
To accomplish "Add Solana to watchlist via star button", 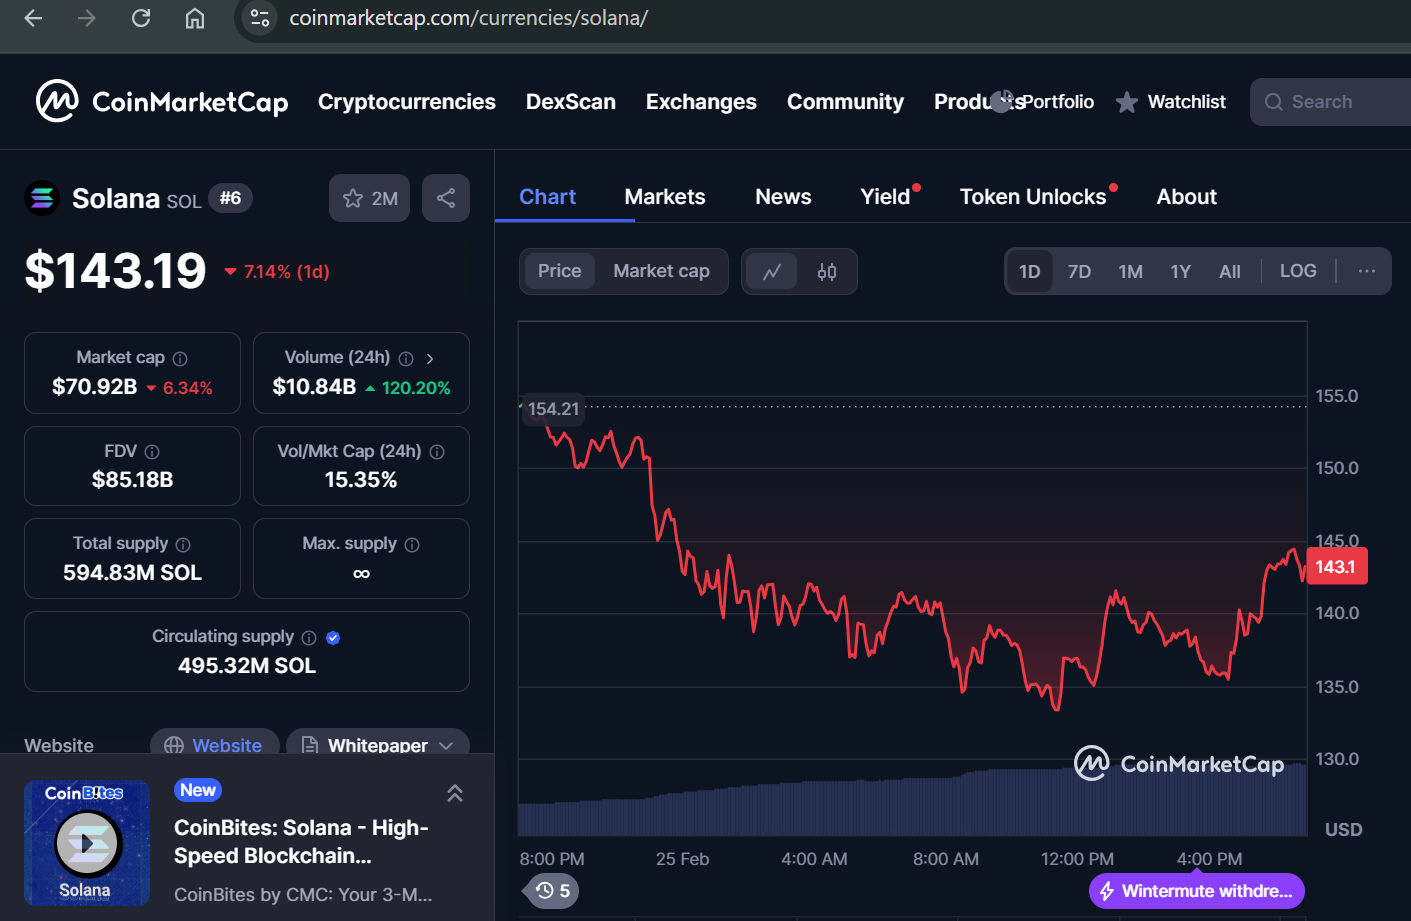I will point(369,198).
